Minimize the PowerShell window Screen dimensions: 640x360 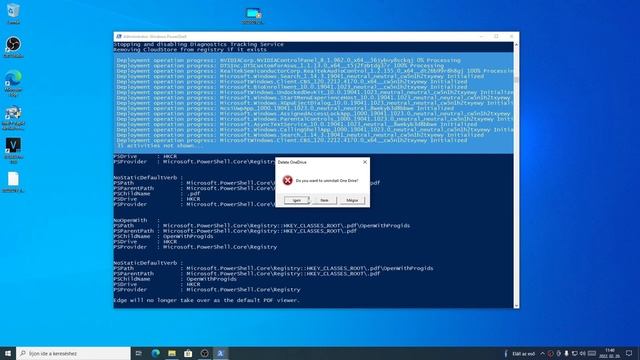pos(482,36)
